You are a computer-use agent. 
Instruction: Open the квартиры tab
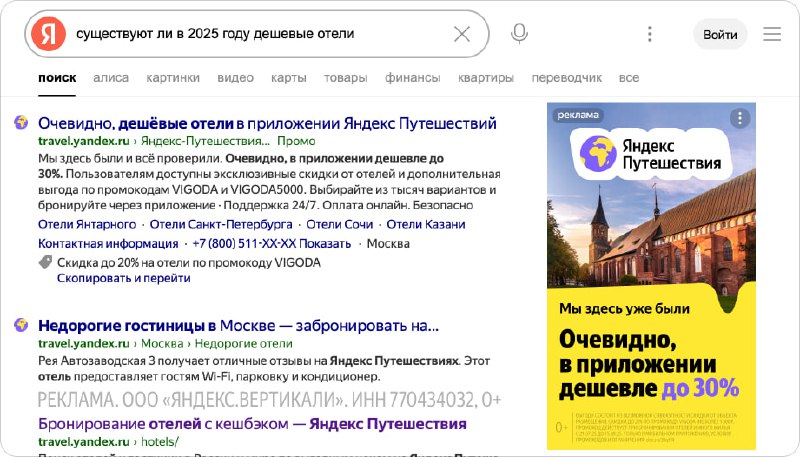pos(486,78)
